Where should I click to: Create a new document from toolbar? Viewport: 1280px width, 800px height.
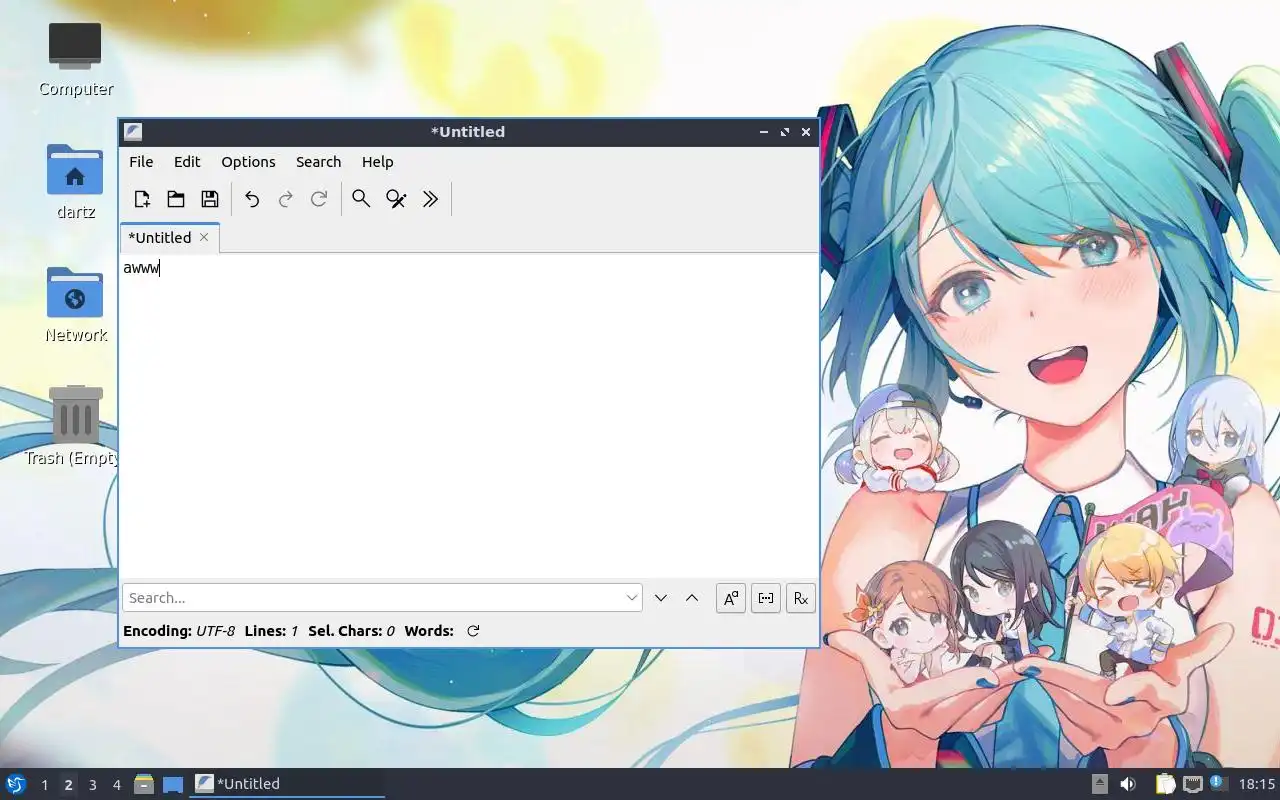click(x=142, y=199)
